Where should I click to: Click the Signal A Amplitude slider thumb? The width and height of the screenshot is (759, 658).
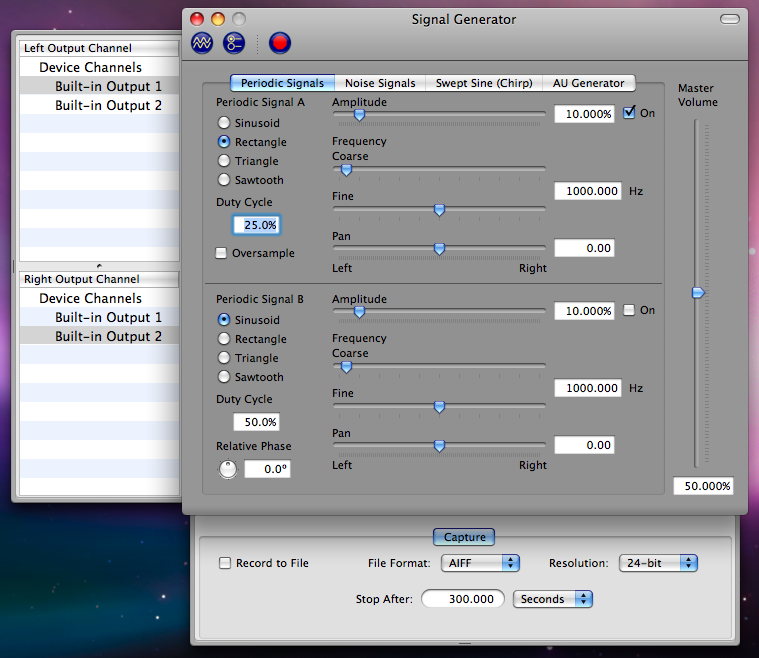tap(359, 115)
